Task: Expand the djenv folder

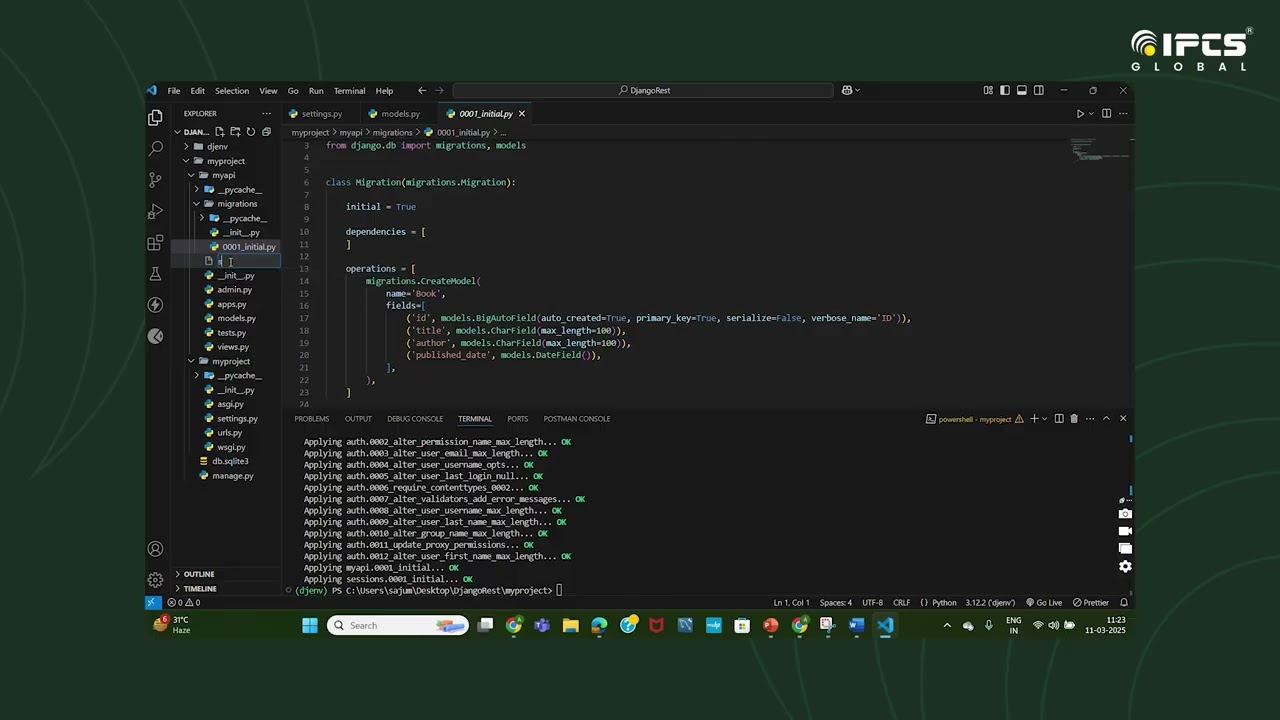Action: (217, 147)
